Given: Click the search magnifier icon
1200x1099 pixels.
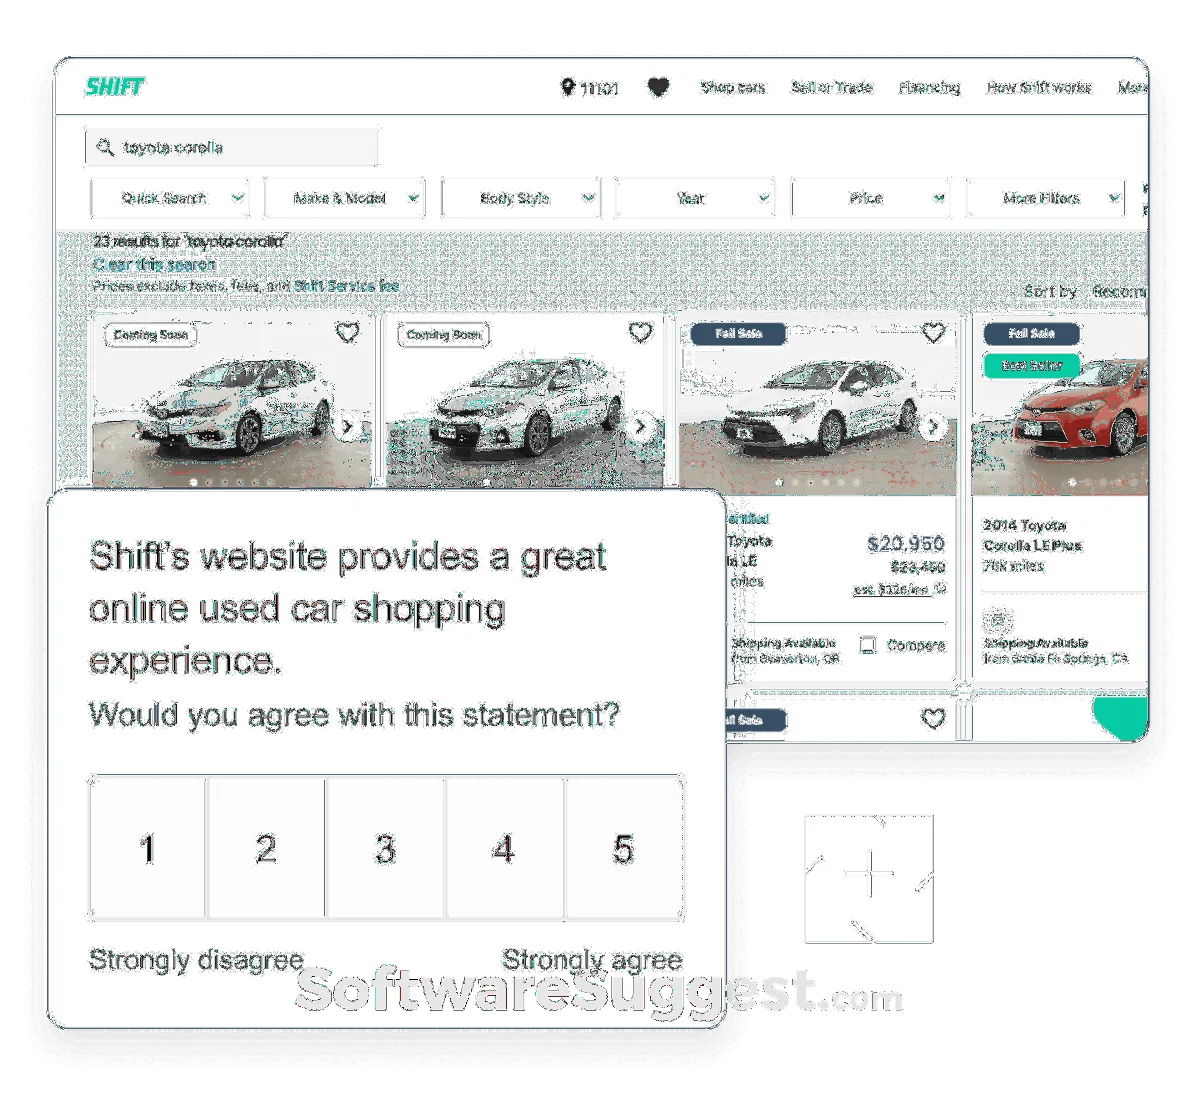Looking at the screenshot, I should [104, 148].
